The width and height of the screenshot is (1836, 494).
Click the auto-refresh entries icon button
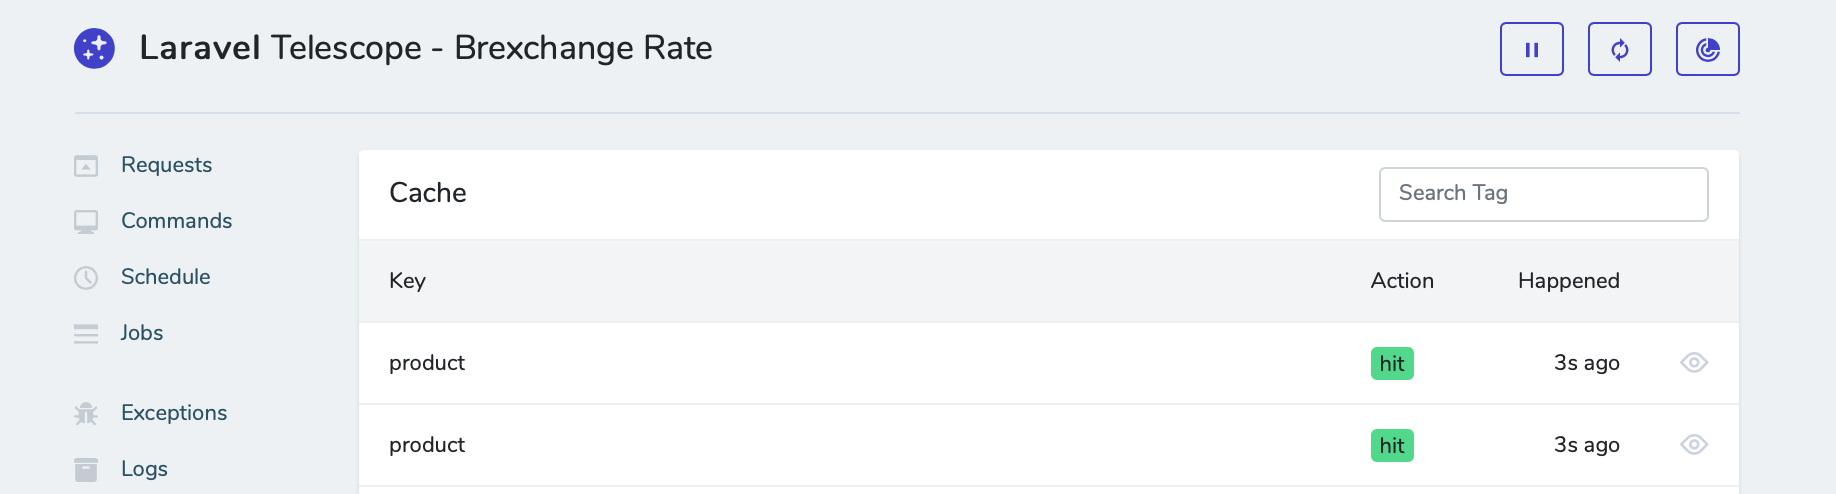1619,49
